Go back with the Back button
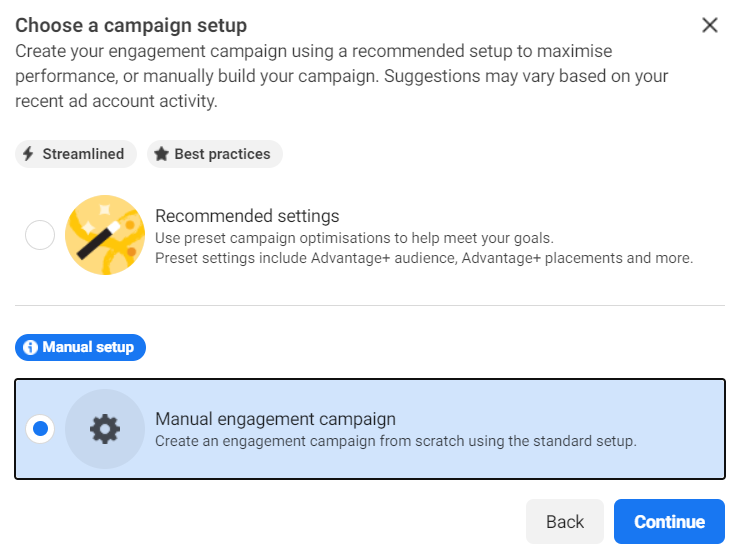739x551 pixels. click(565, 521)
